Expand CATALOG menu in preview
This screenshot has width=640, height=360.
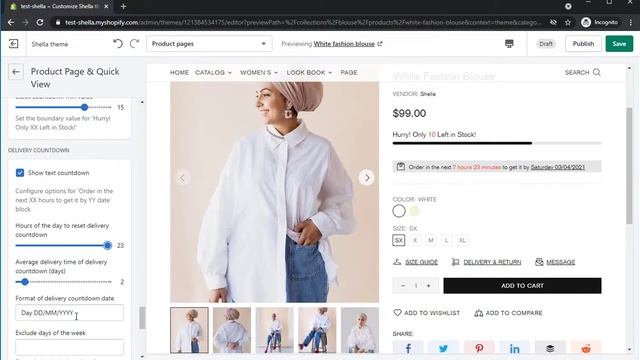point(213,72)
